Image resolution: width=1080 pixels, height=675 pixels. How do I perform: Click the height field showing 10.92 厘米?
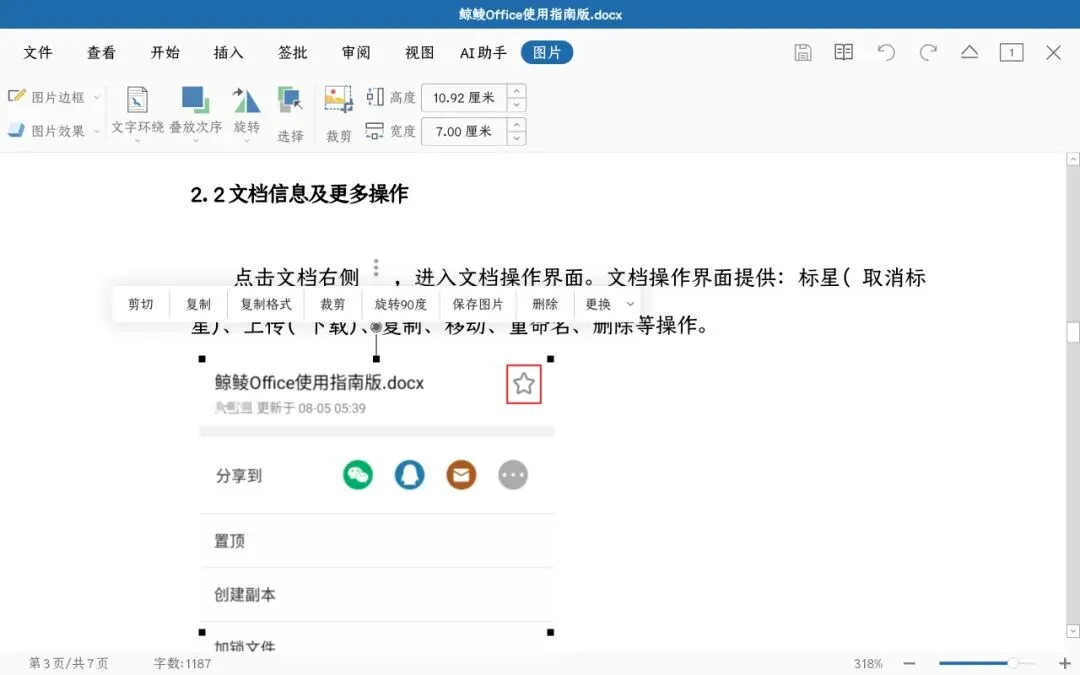tap(464, 98)
